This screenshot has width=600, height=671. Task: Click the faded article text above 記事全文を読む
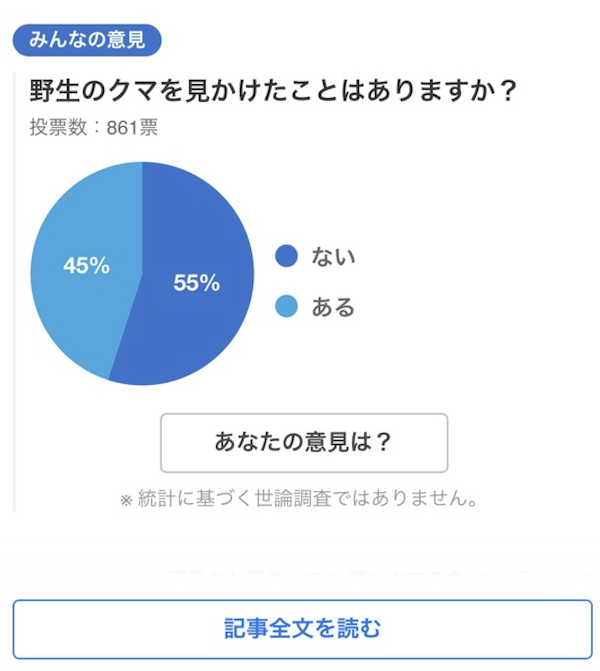click(380, 576)
